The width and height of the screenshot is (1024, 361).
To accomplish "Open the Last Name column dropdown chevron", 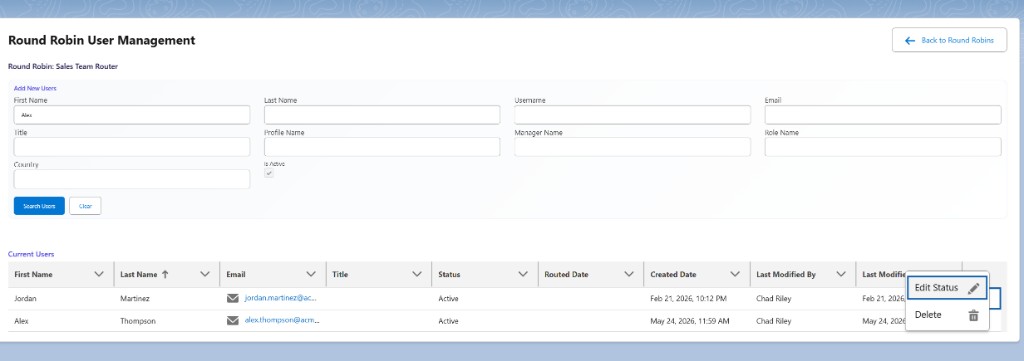I will pyautogui.click(x=205, y=274).
